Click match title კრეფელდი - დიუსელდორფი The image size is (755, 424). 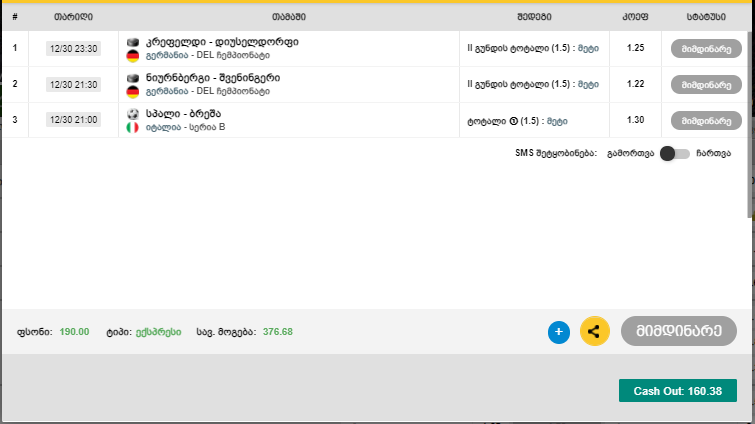222,42
